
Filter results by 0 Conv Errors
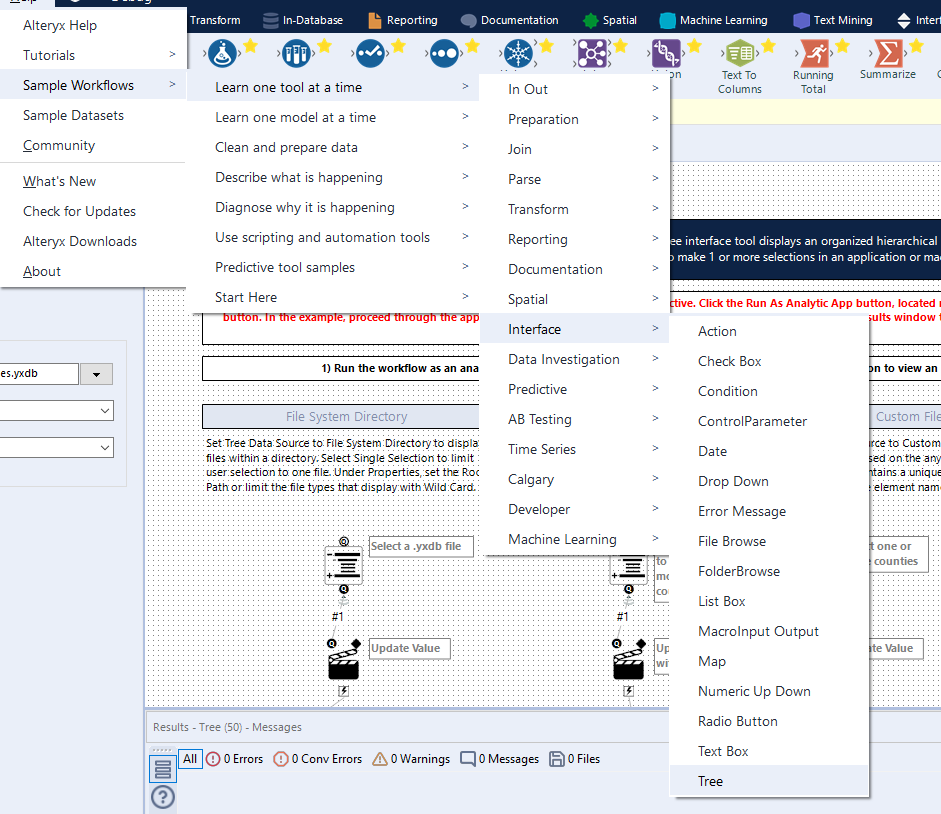[317, 759]
